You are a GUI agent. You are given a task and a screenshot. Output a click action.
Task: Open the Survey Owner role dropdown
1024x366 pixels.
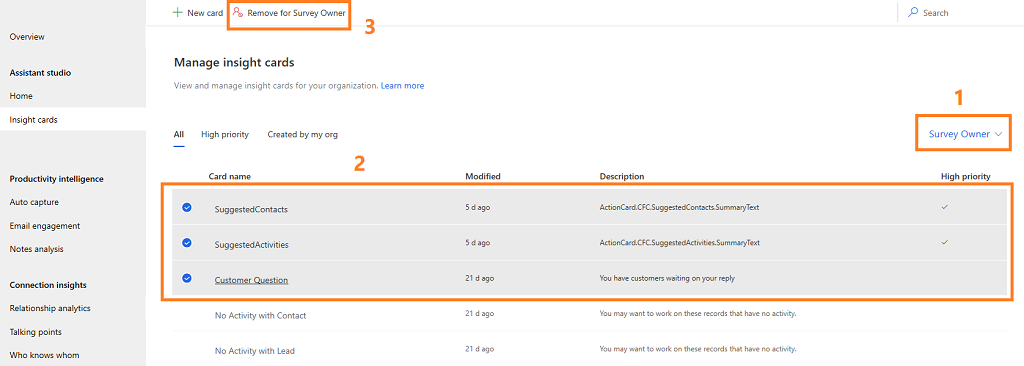click(x=965, y=134)
